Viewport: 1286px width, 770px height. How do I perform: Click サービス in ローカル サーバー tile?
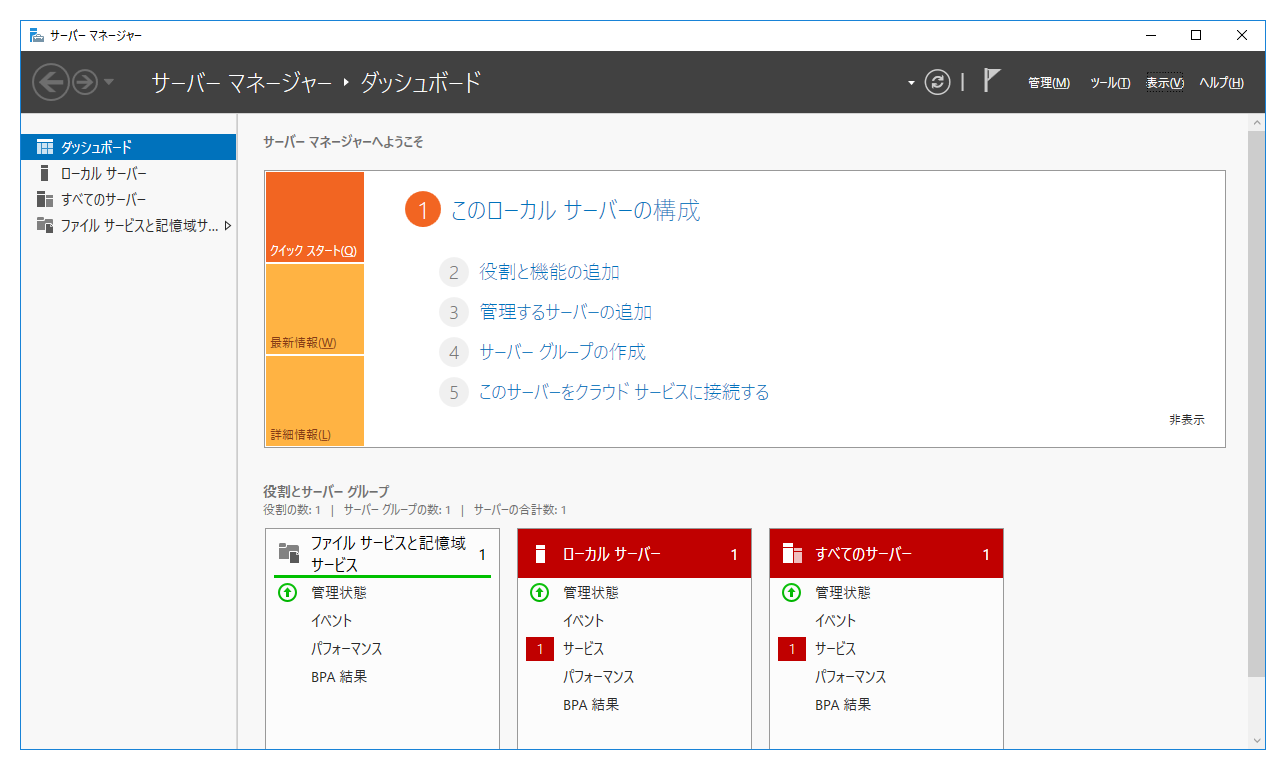point(584,649)
